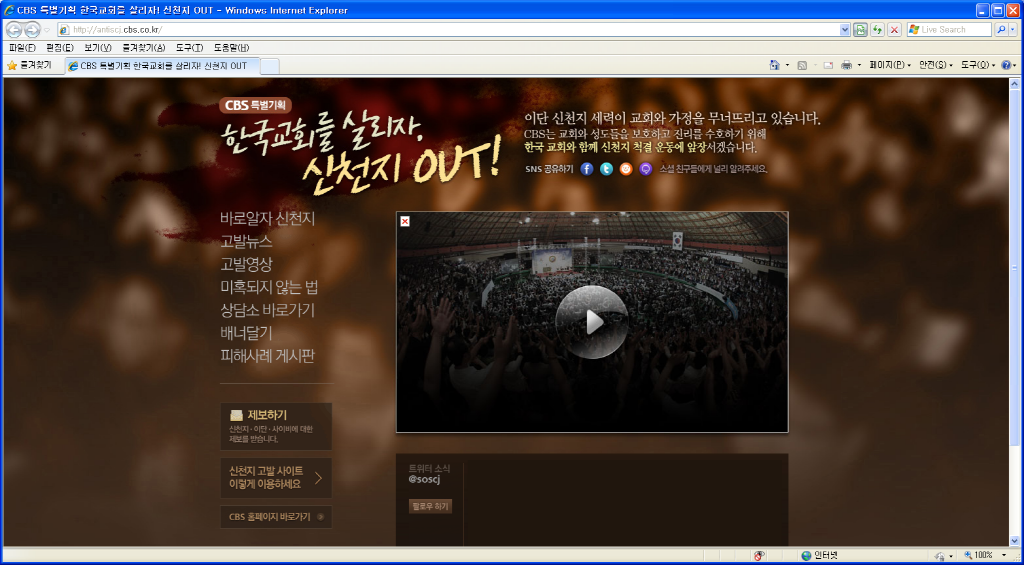Click the Stop loading red X button
Screen dimensions: 1024x565
click(x=894, y=30)
